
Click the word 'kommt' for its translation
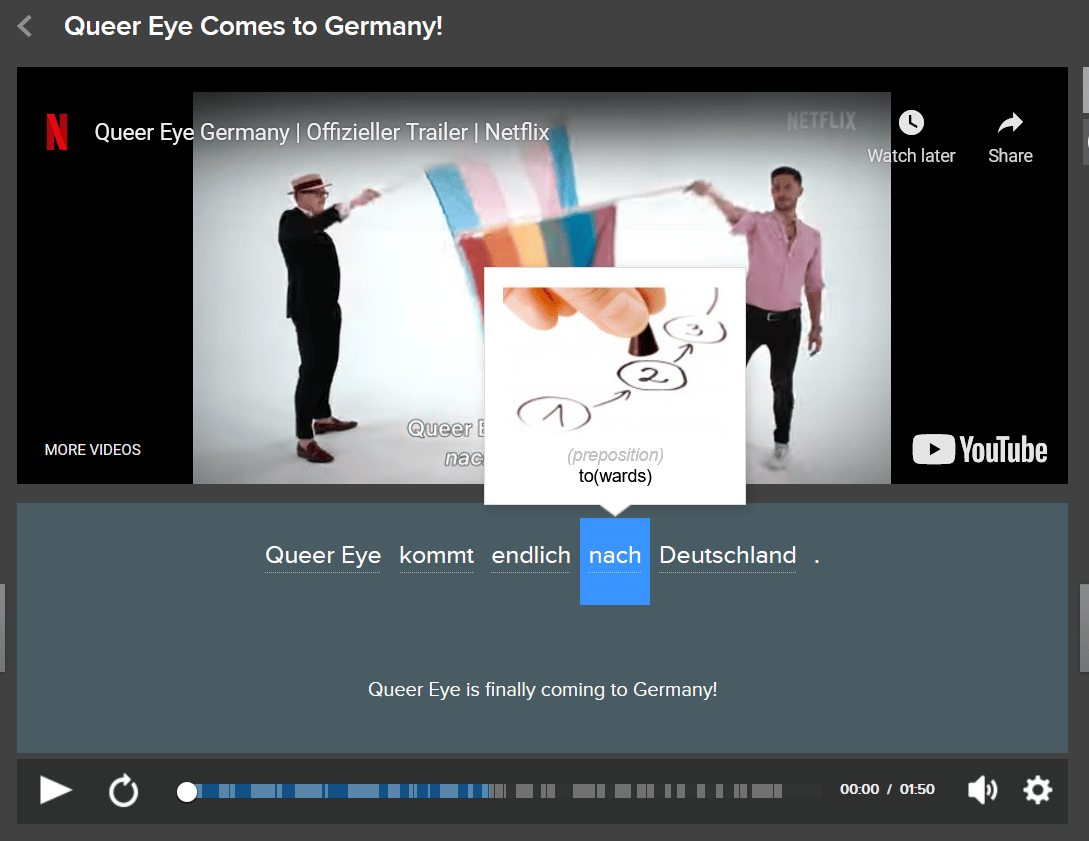click(x=436, y=555)
